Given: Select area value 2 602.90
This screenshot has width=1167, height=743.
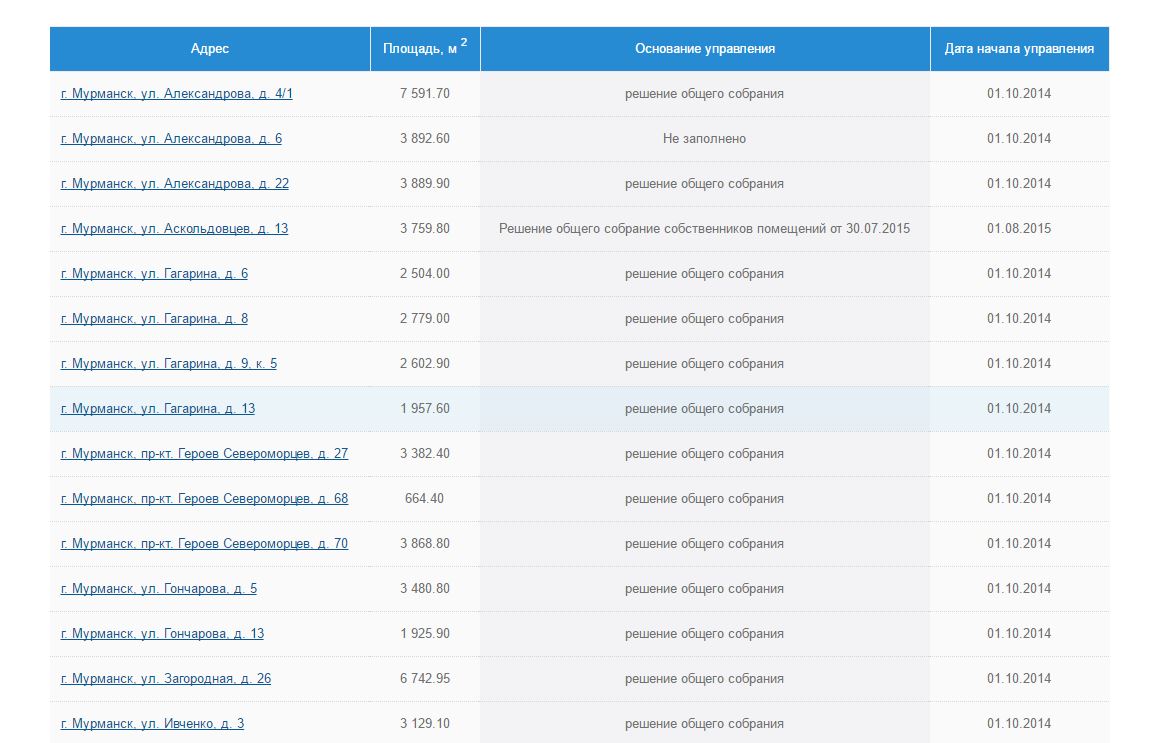Looking at the screenshot, I should [425, 363].
